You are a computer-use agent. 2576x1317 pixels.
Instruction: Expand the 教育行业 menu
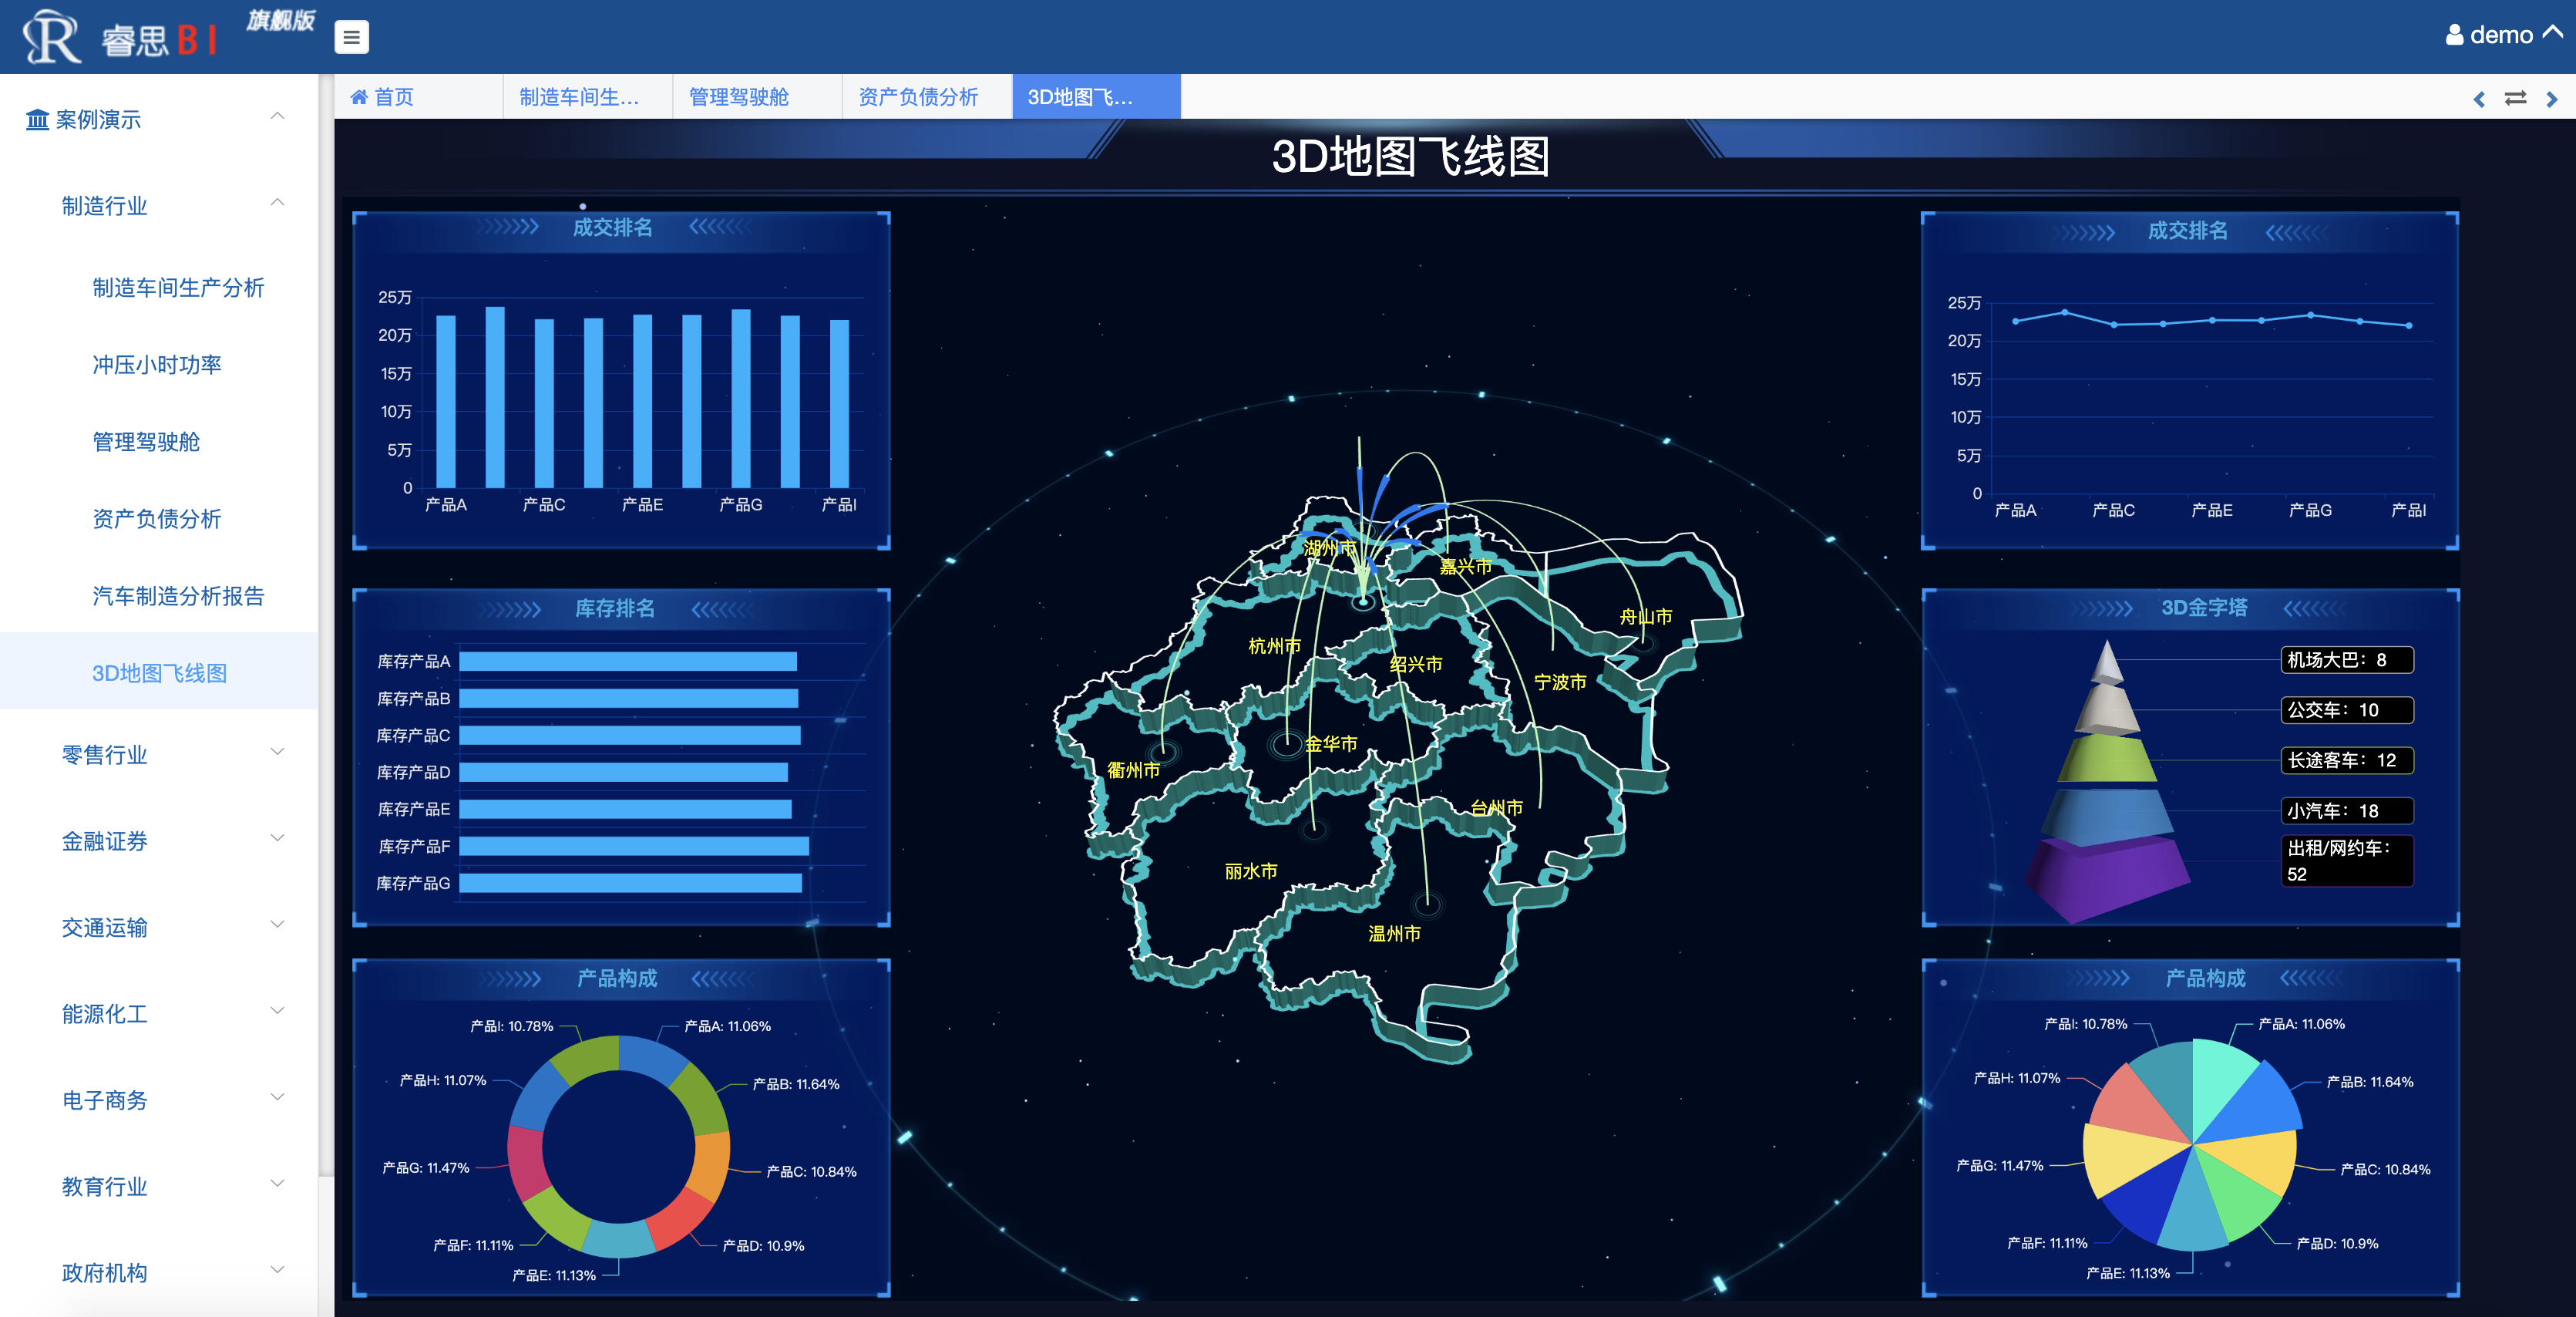160,1186
